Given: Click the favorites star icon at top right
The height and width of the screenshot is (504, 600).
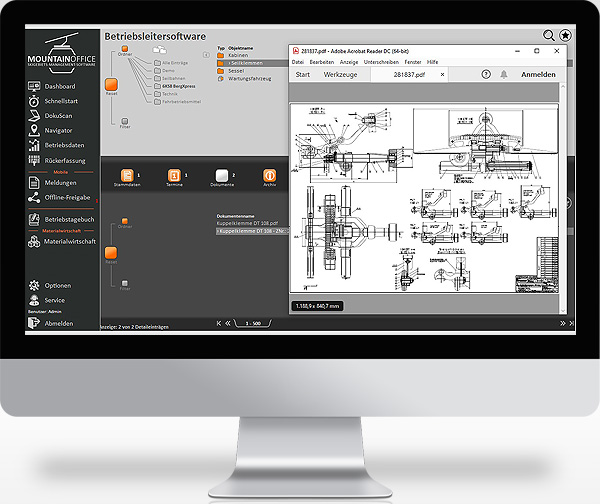Looking at the screenshot, I should (565, 36).
